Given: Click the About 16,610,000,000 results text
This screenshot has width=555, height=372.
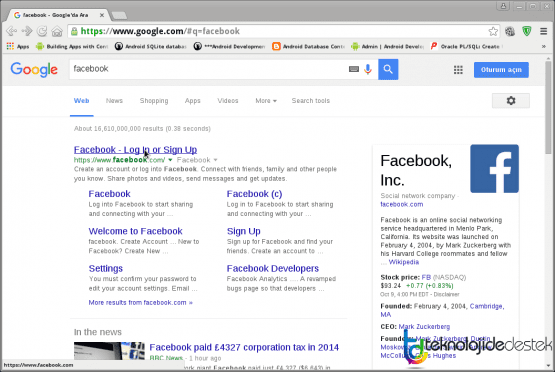Looking at the screenshot, I should pos(142,128).
